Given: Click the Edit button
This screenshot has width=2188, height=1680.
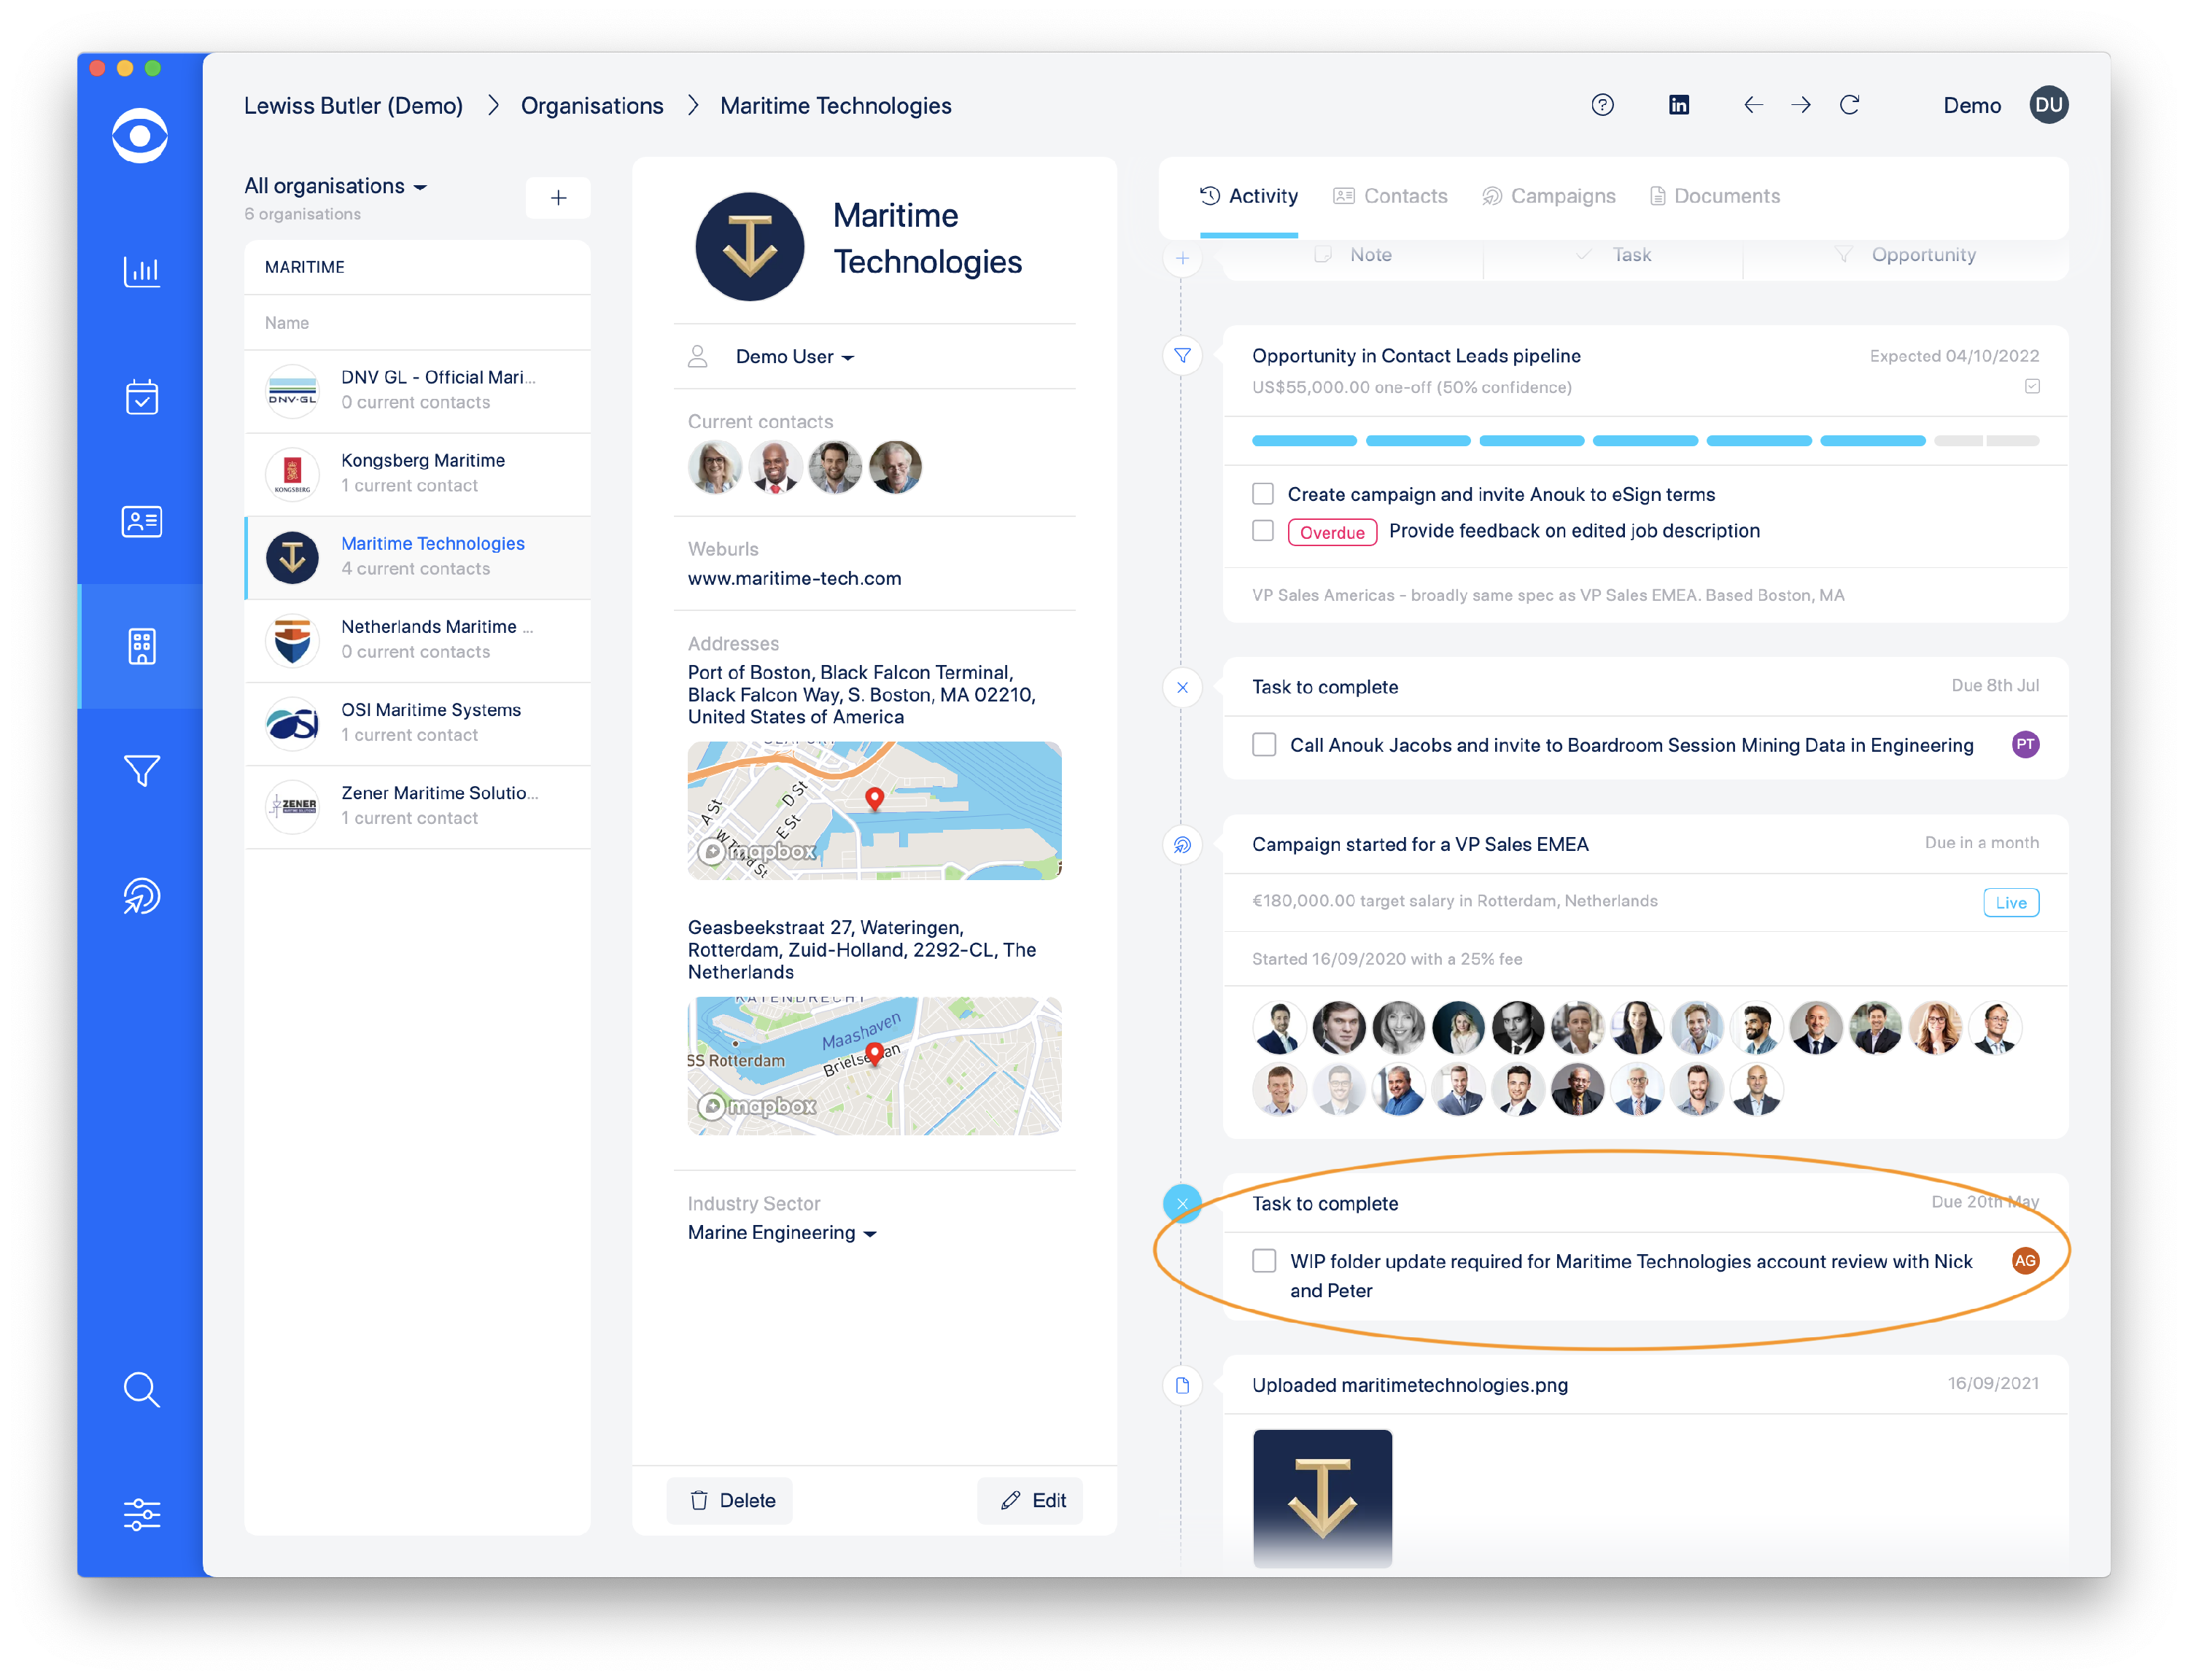Looking at the screenshot, I should click(x=1033, y=1500).
